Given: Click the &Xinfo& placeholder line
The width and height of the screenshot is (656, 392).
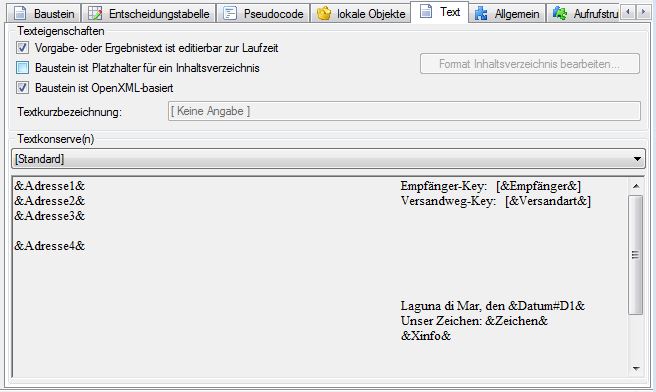Looking at the screenshot, I should coord(425,336).
